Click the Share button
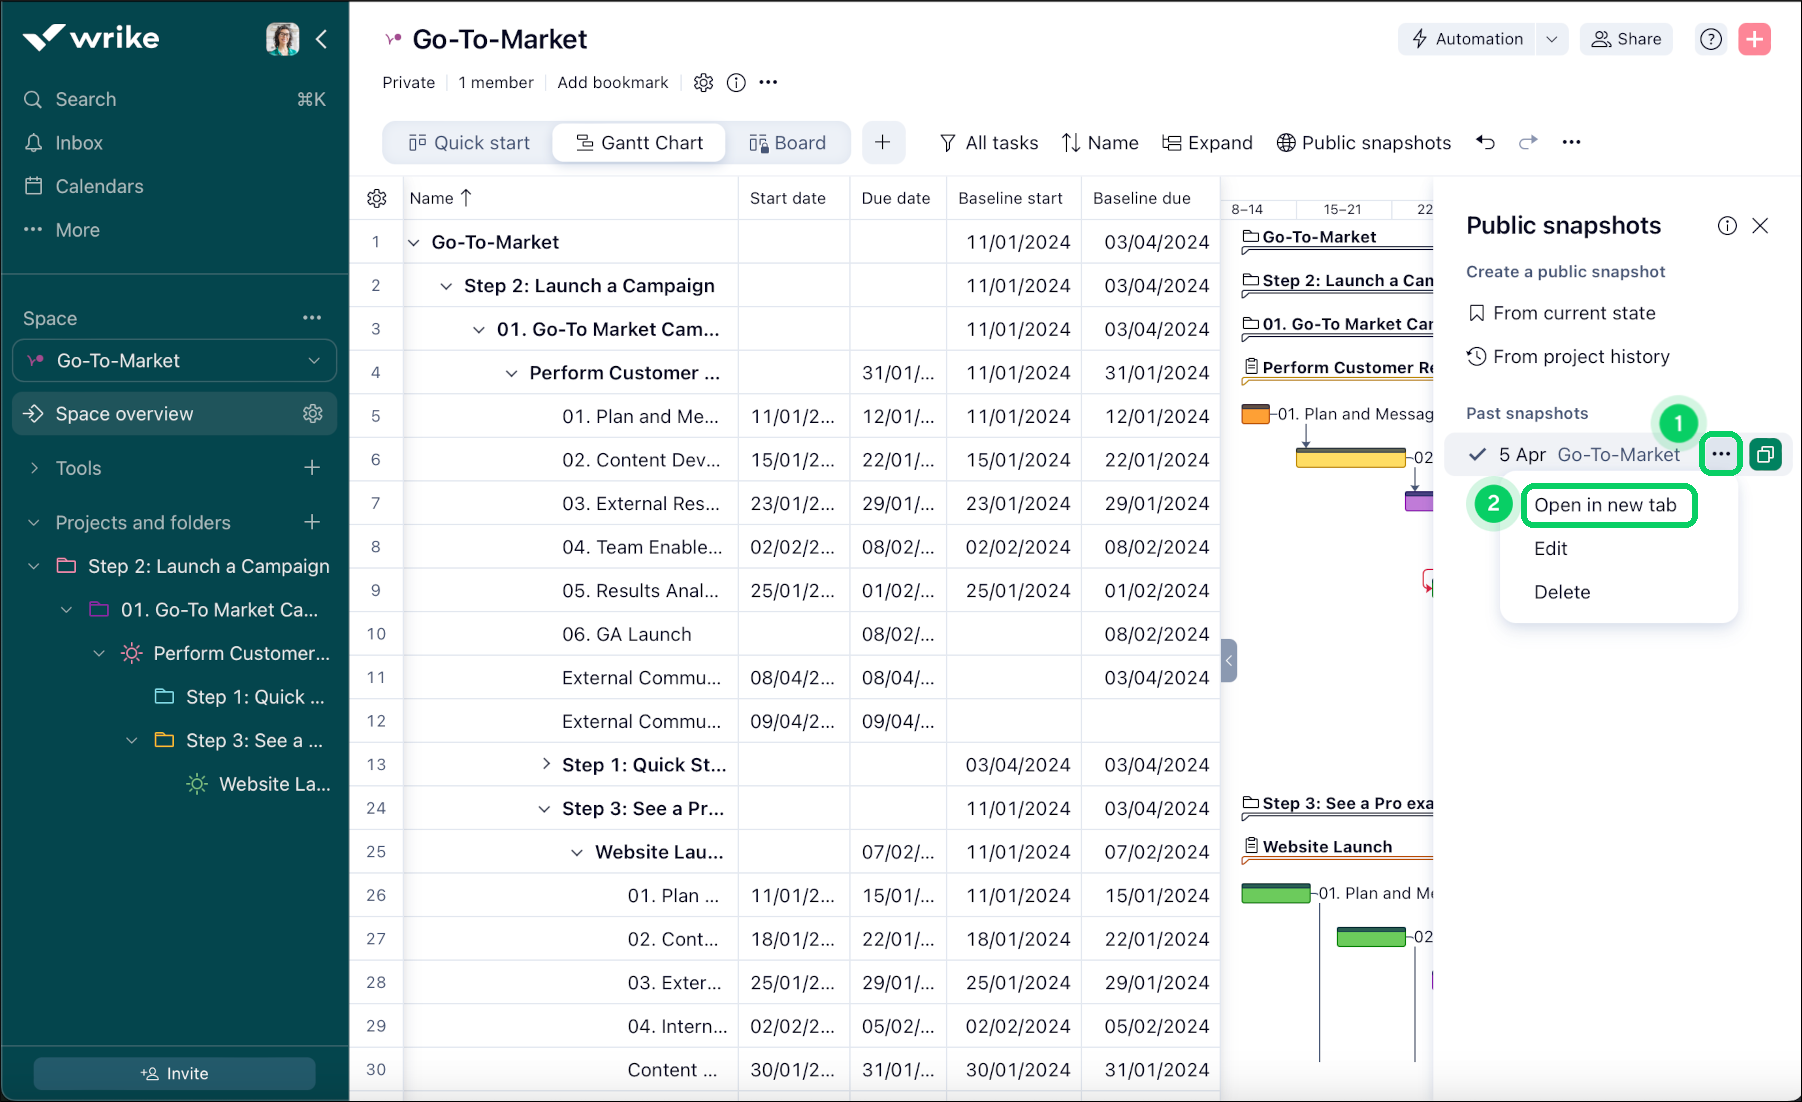Screen dimensions: 1802x1102 (x=1626, y=39)
